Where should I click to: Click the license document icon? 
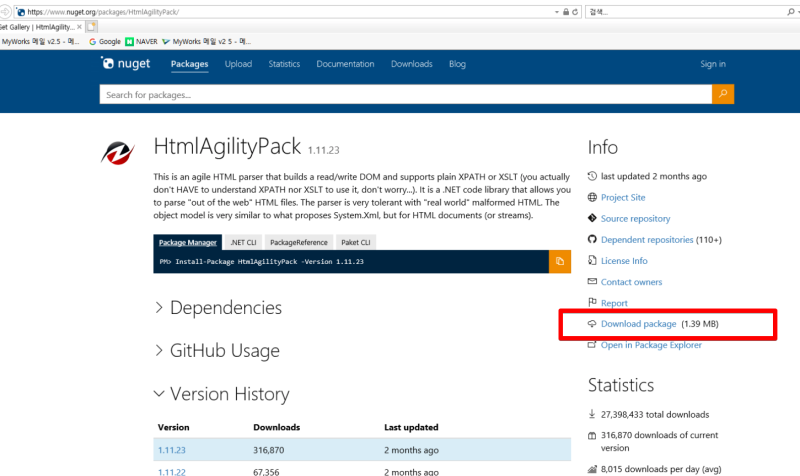[592, 260]
